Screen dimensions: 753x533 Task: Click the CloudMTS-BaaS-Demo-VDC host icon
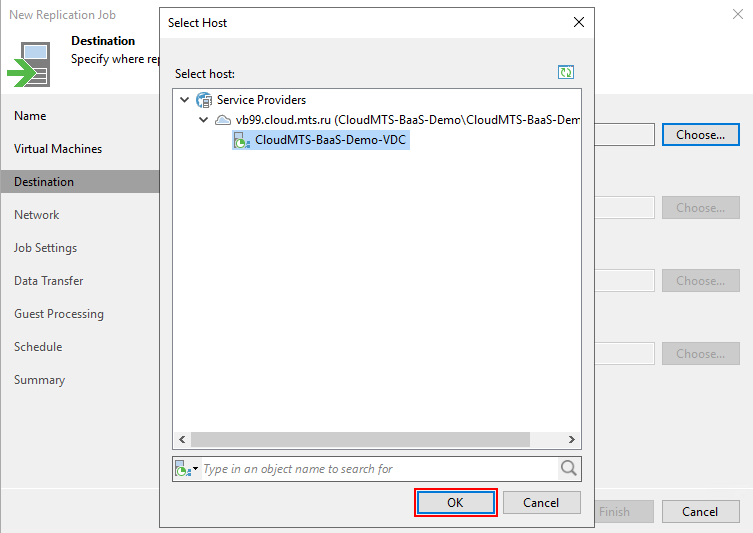[x=242, y=141]
